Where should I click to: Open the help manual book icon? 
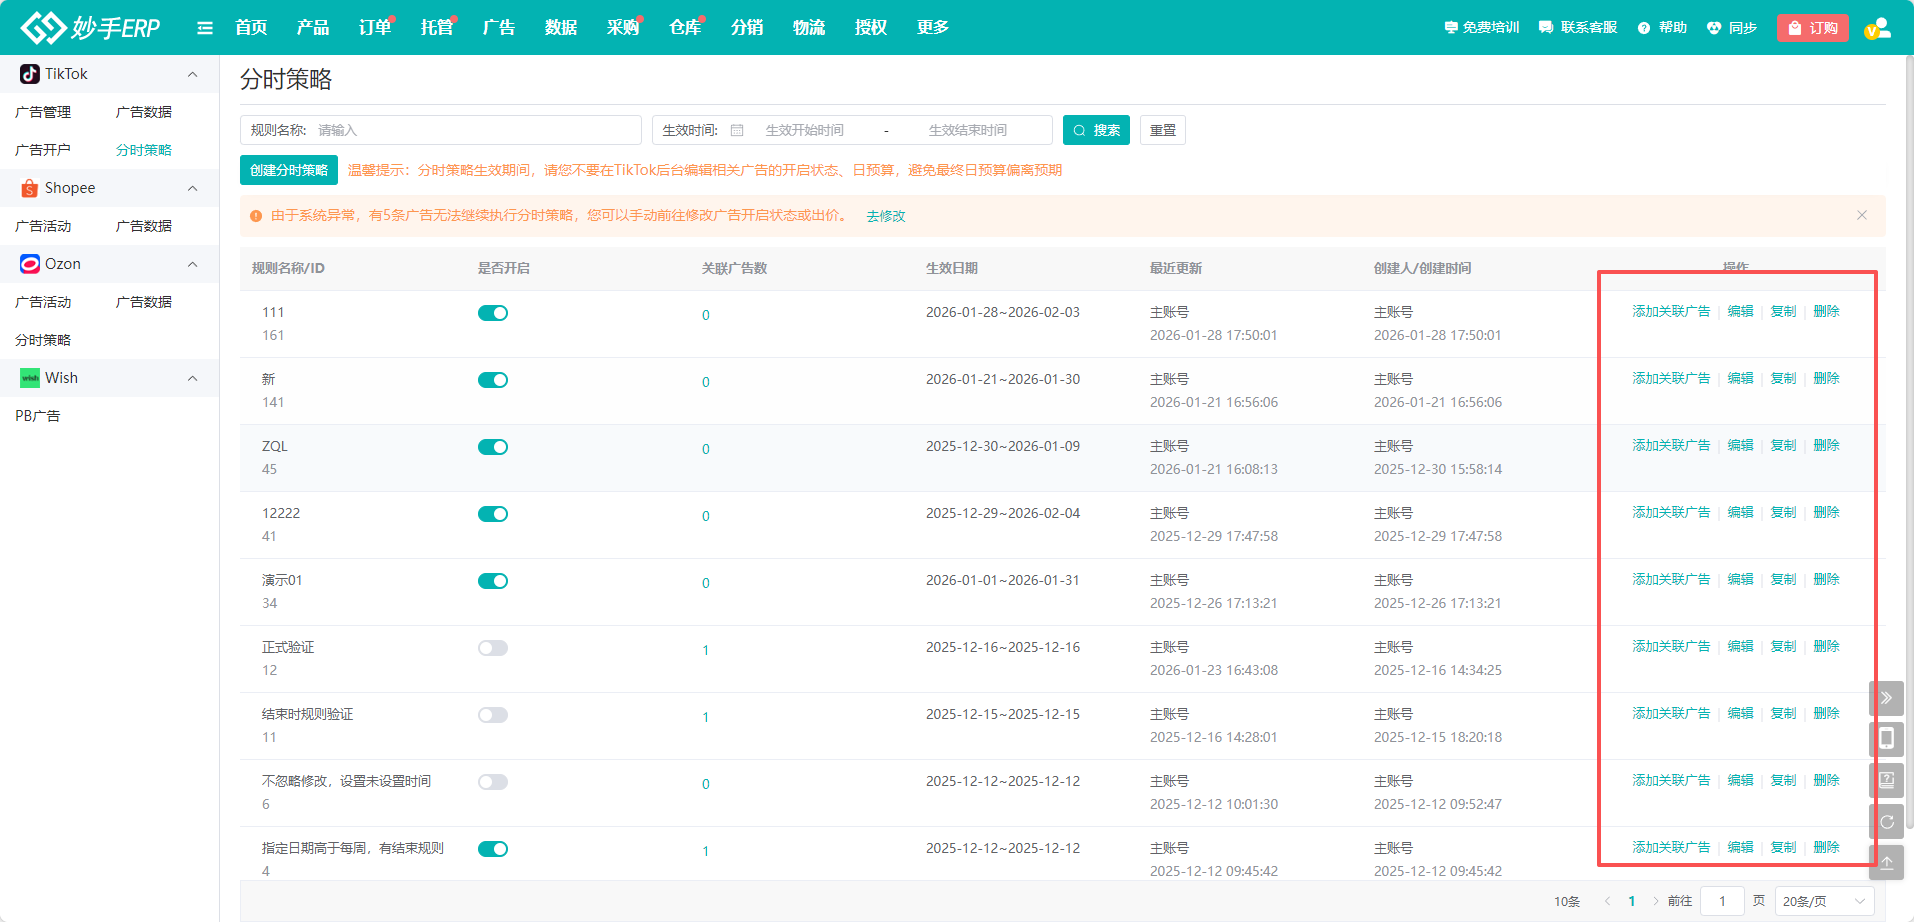point(1886,780)
